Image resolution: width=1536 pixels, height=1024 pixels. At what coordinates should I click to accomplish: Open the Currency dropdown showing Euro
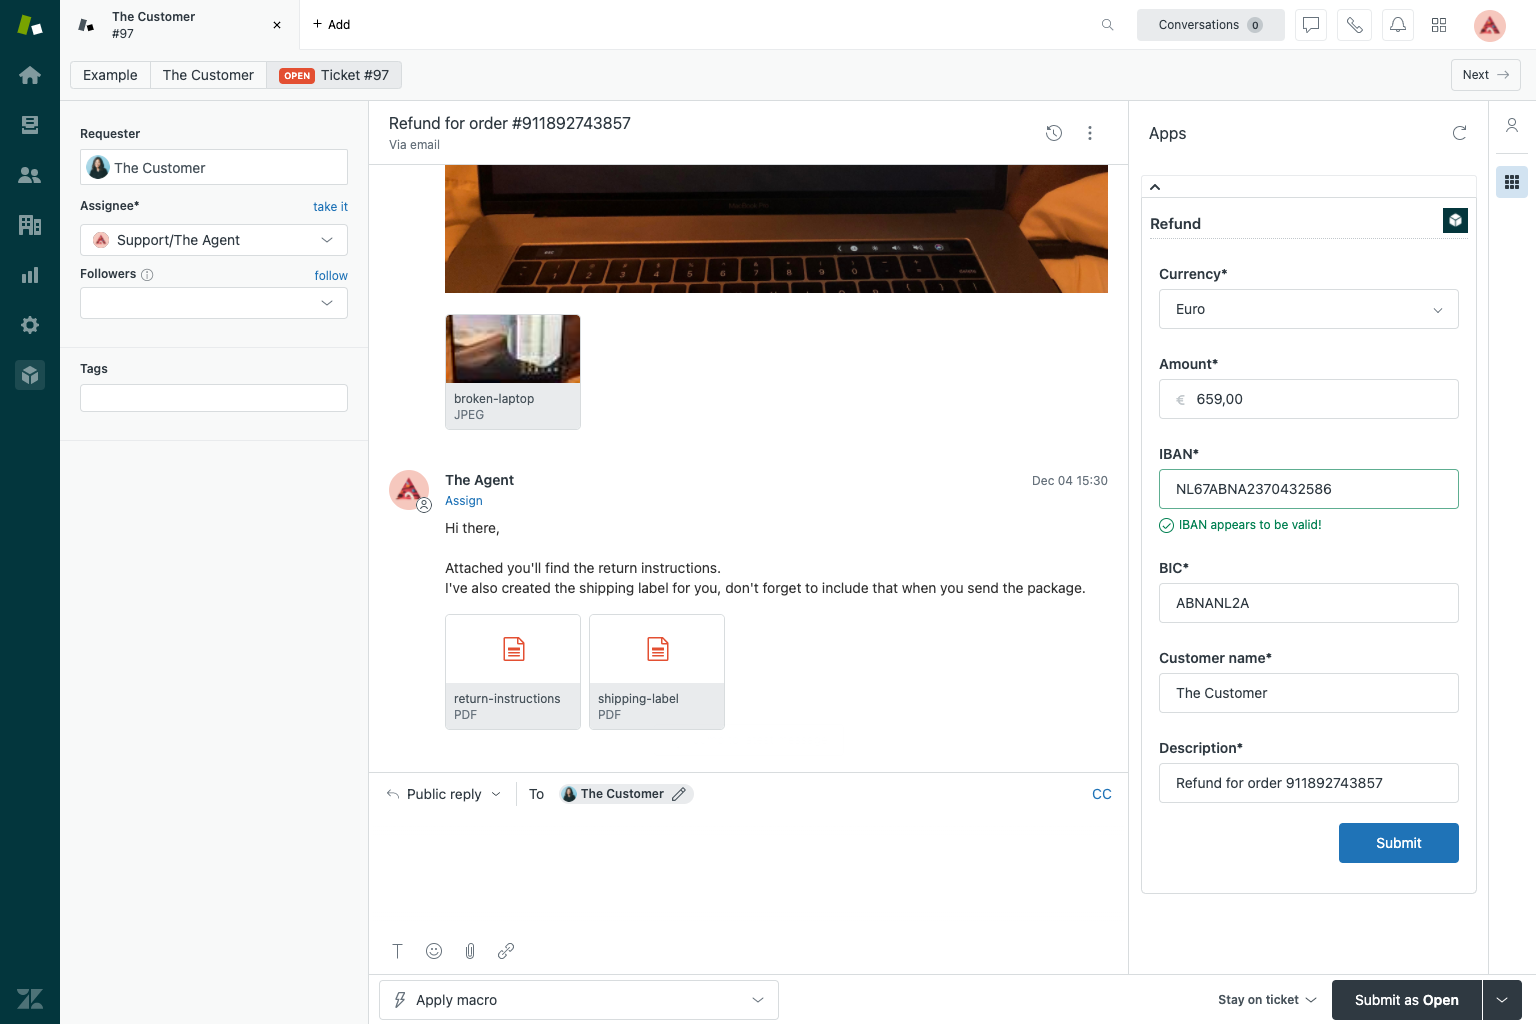(x=1308, y=309)
